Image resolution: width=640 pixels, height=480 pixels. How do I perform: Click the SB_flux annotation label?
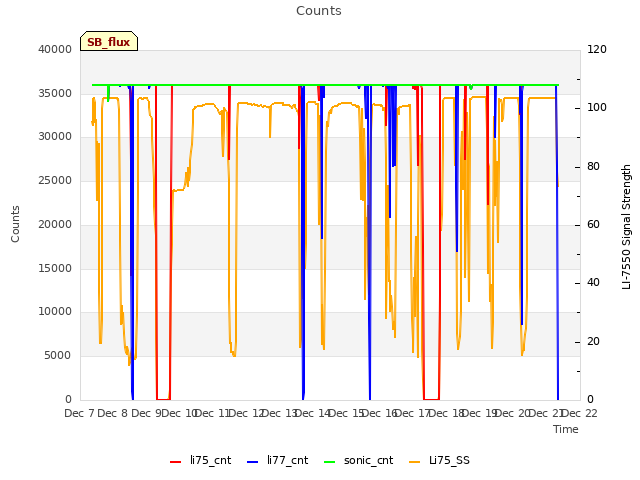(x=109, y=41)
